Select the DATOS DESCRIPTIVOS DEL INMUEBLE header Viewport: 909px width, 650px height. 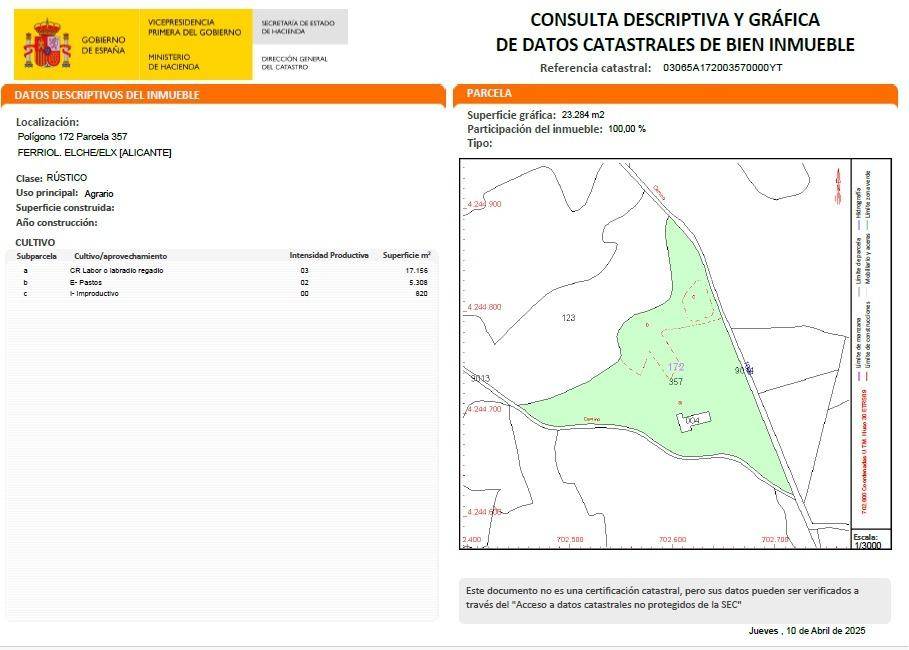tap(108, 95)
